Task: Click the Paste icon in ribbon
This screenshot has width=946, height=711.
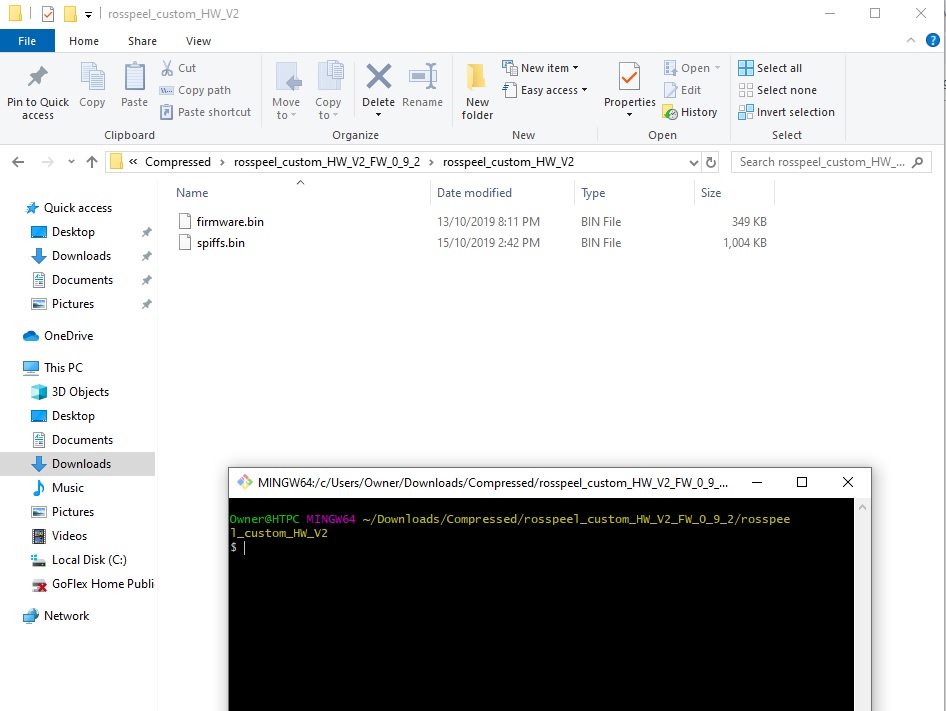Action: click(134, 78)
